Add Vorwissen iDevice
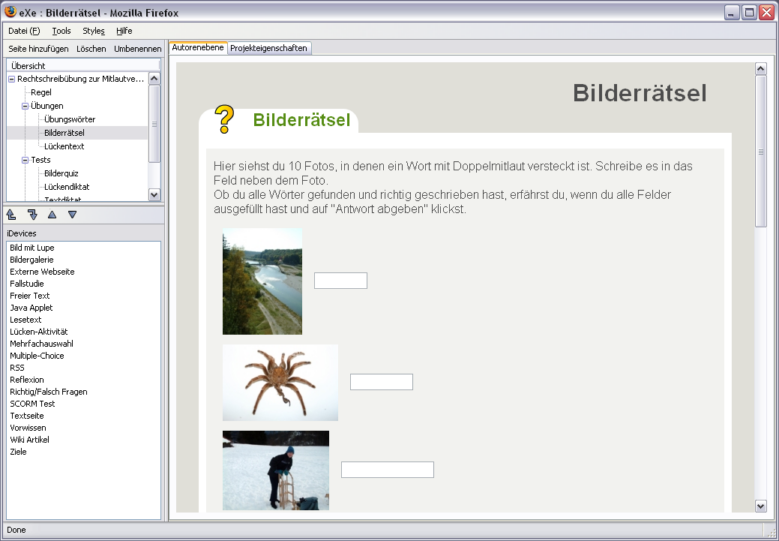Viewport: 779px width, 541px height. (x=28, y=428)
